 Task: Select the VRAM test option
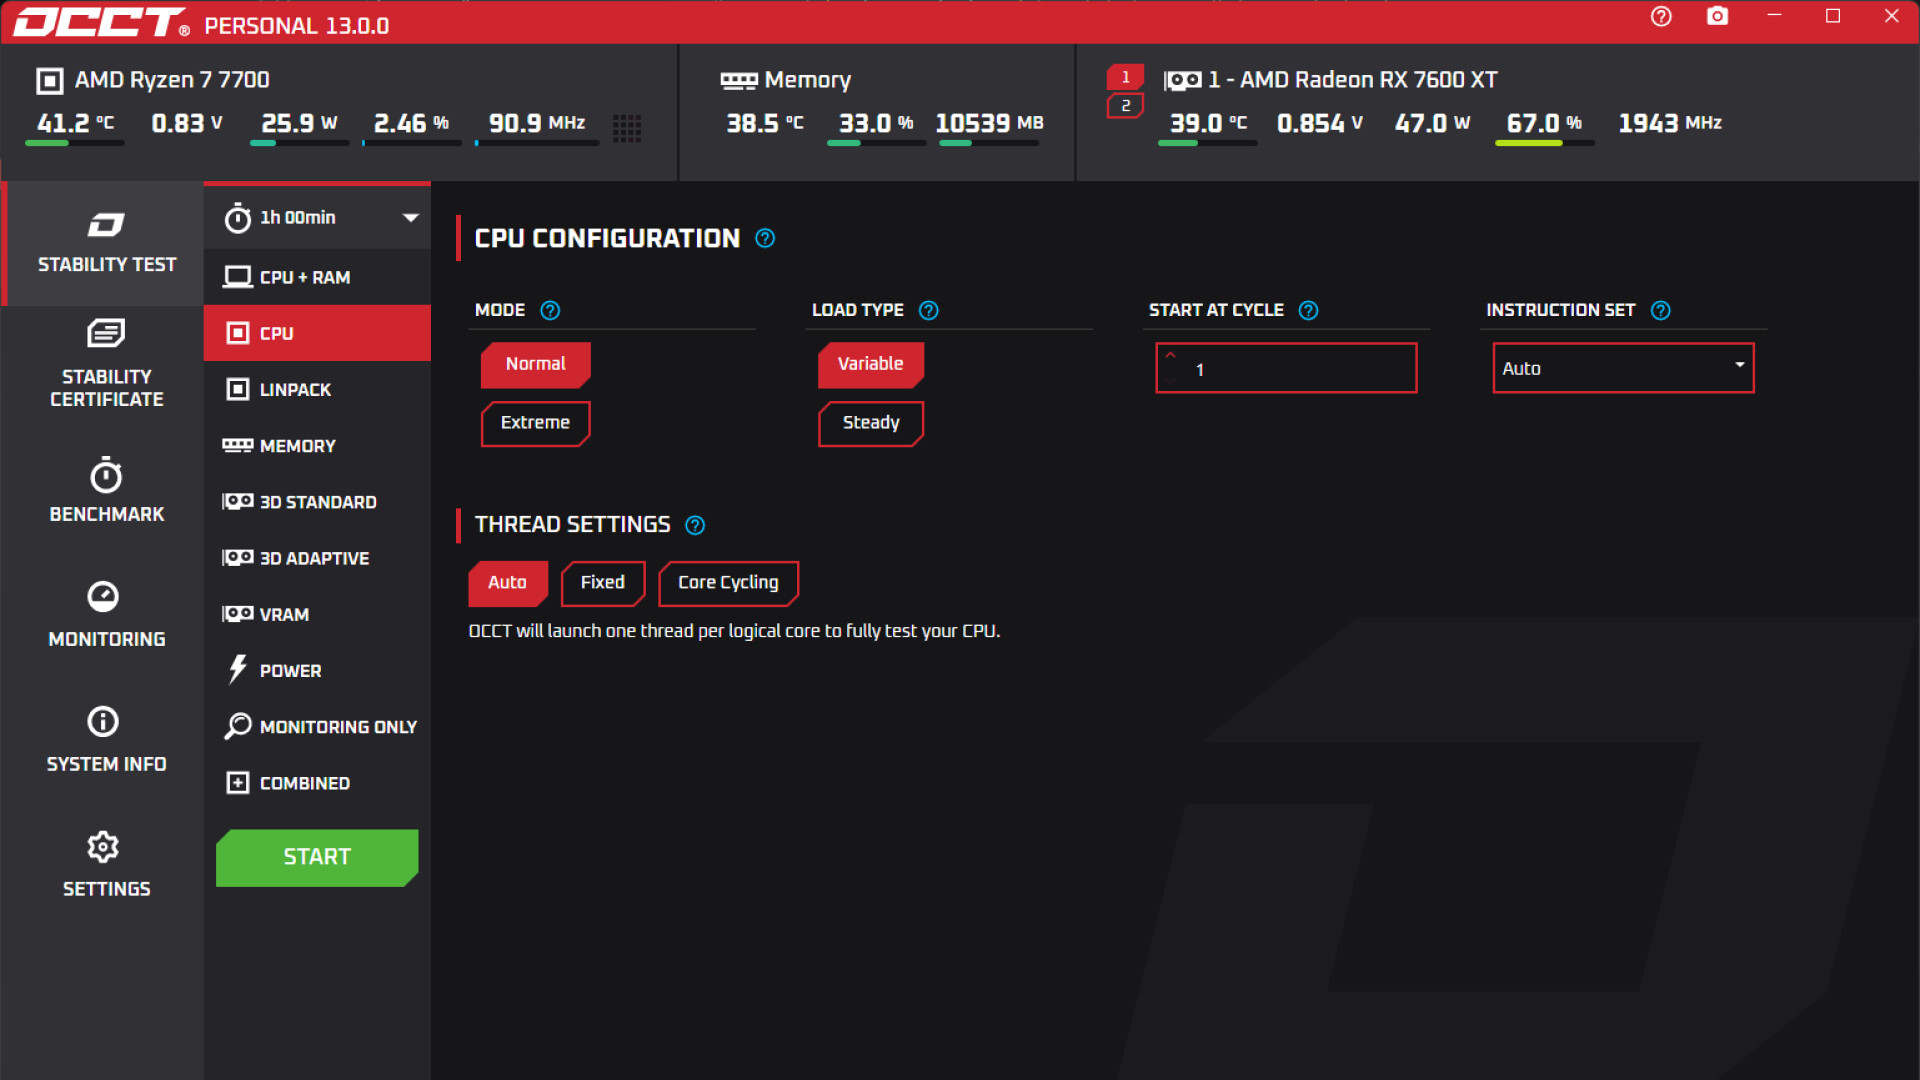click(x=283, y=614)
